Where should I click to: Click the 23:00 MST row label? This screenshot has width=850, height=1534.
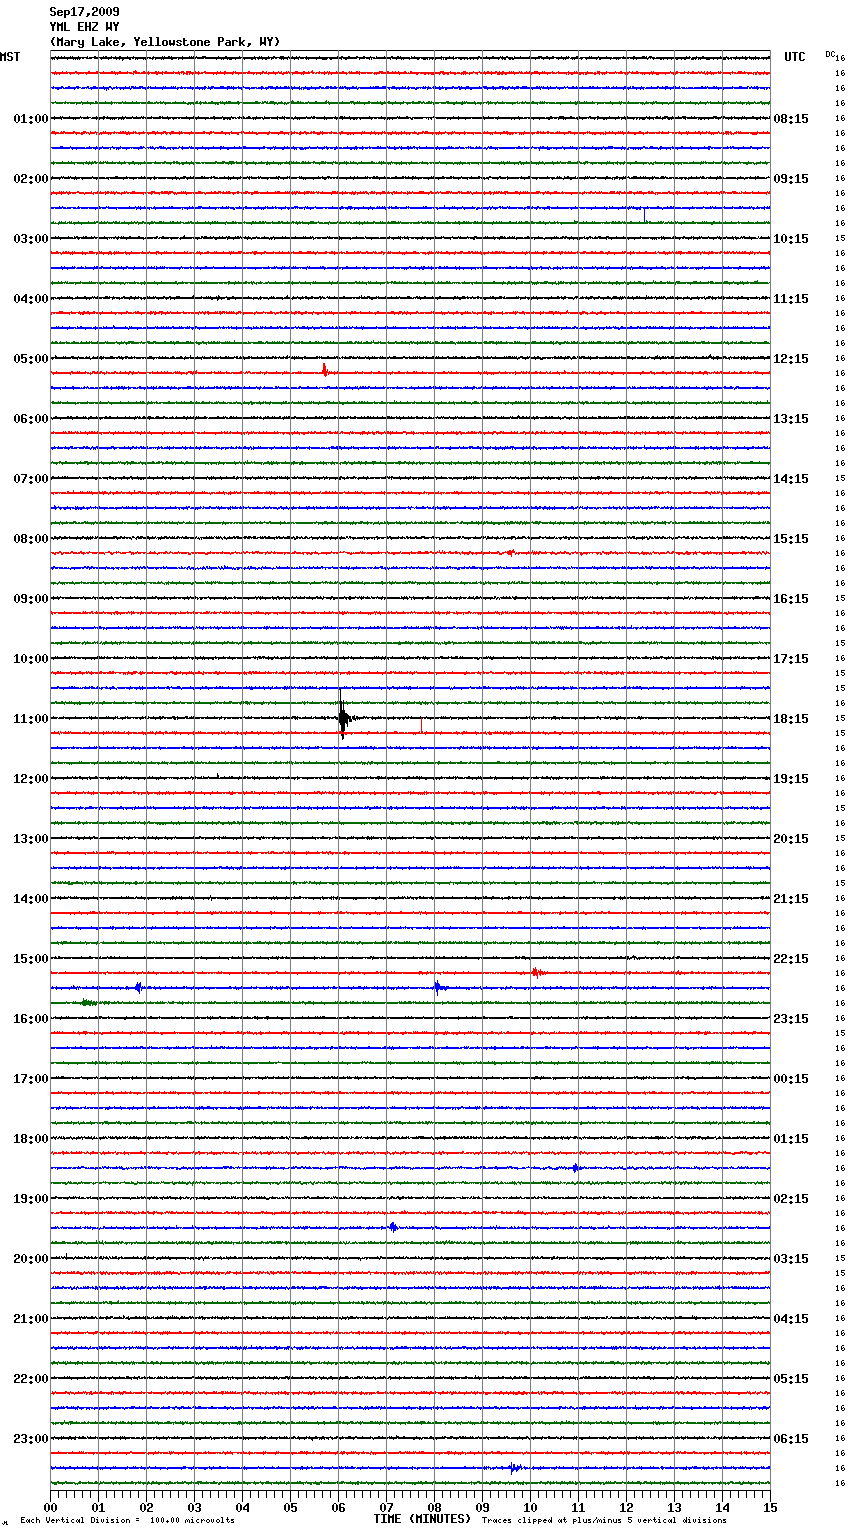pos(30,1439)
